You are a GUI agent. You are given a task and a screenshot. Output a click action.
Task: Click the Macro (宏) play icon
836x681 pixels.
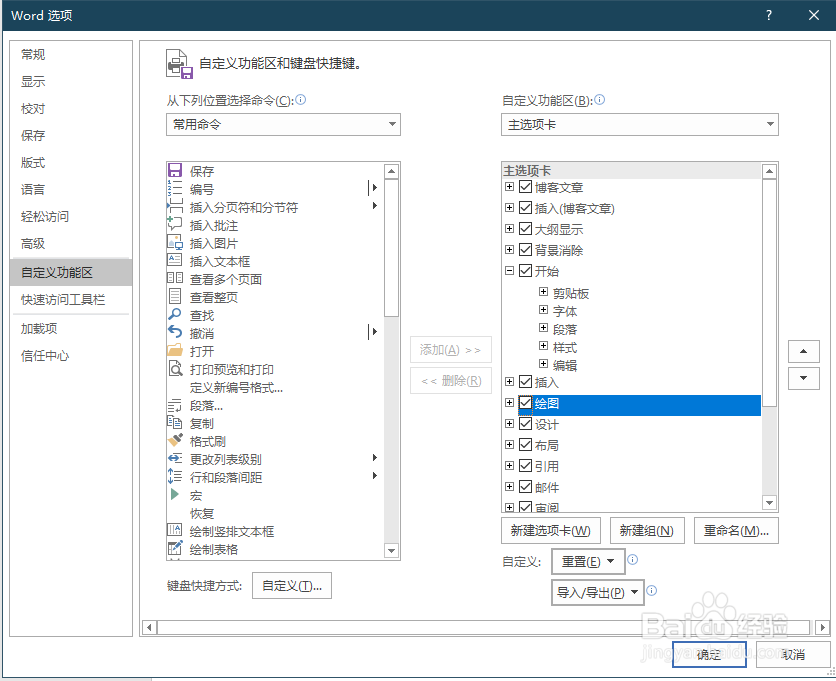click(x=175, y=495)
